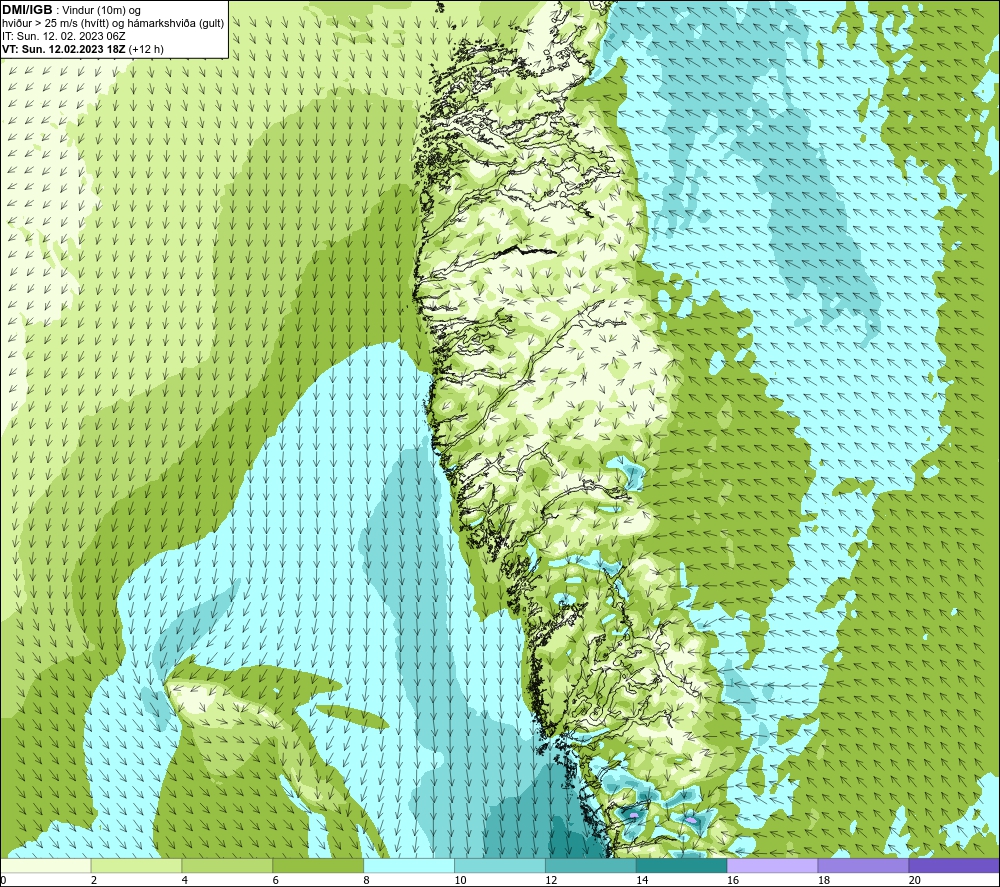Click the 8–10 m/s light cyan swatch
The image size is (1000, 887).
[x=409, y=866]
